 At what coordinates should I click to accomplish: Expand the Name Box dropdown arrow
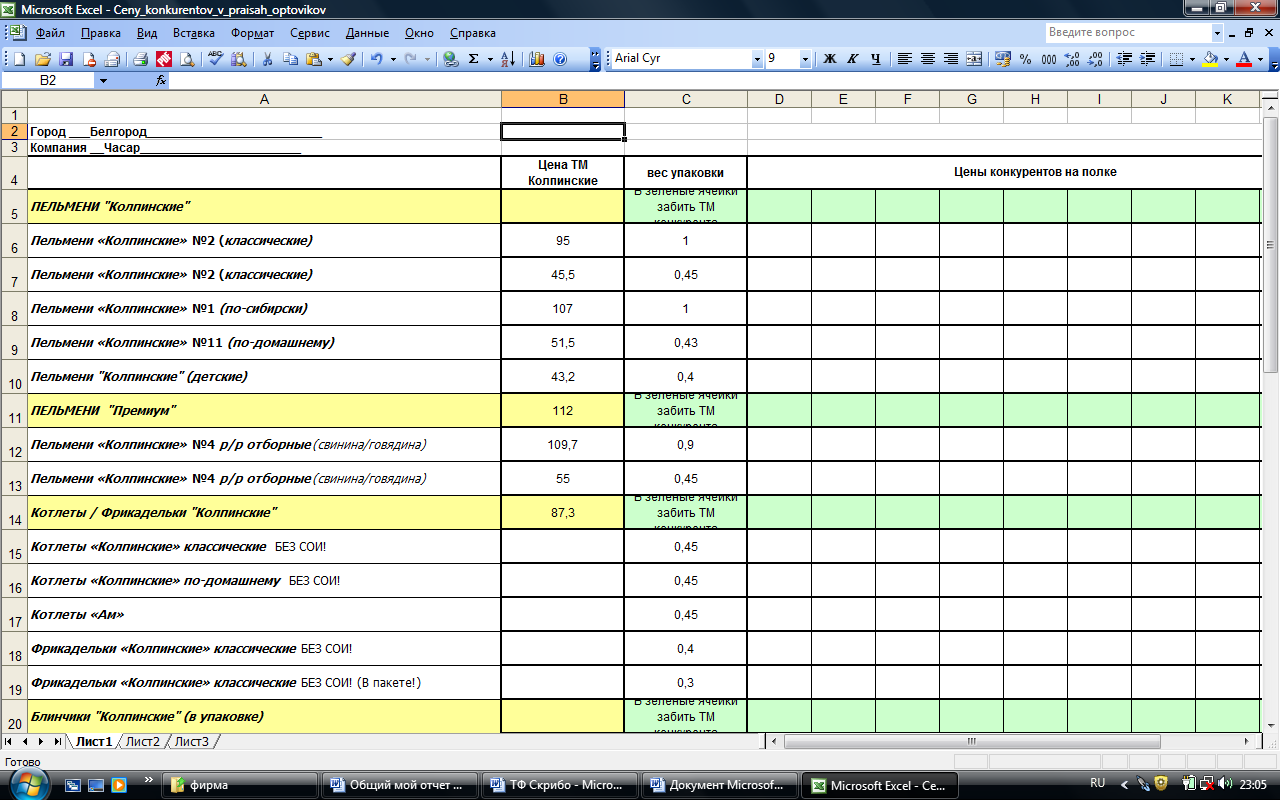pos(102,80)
